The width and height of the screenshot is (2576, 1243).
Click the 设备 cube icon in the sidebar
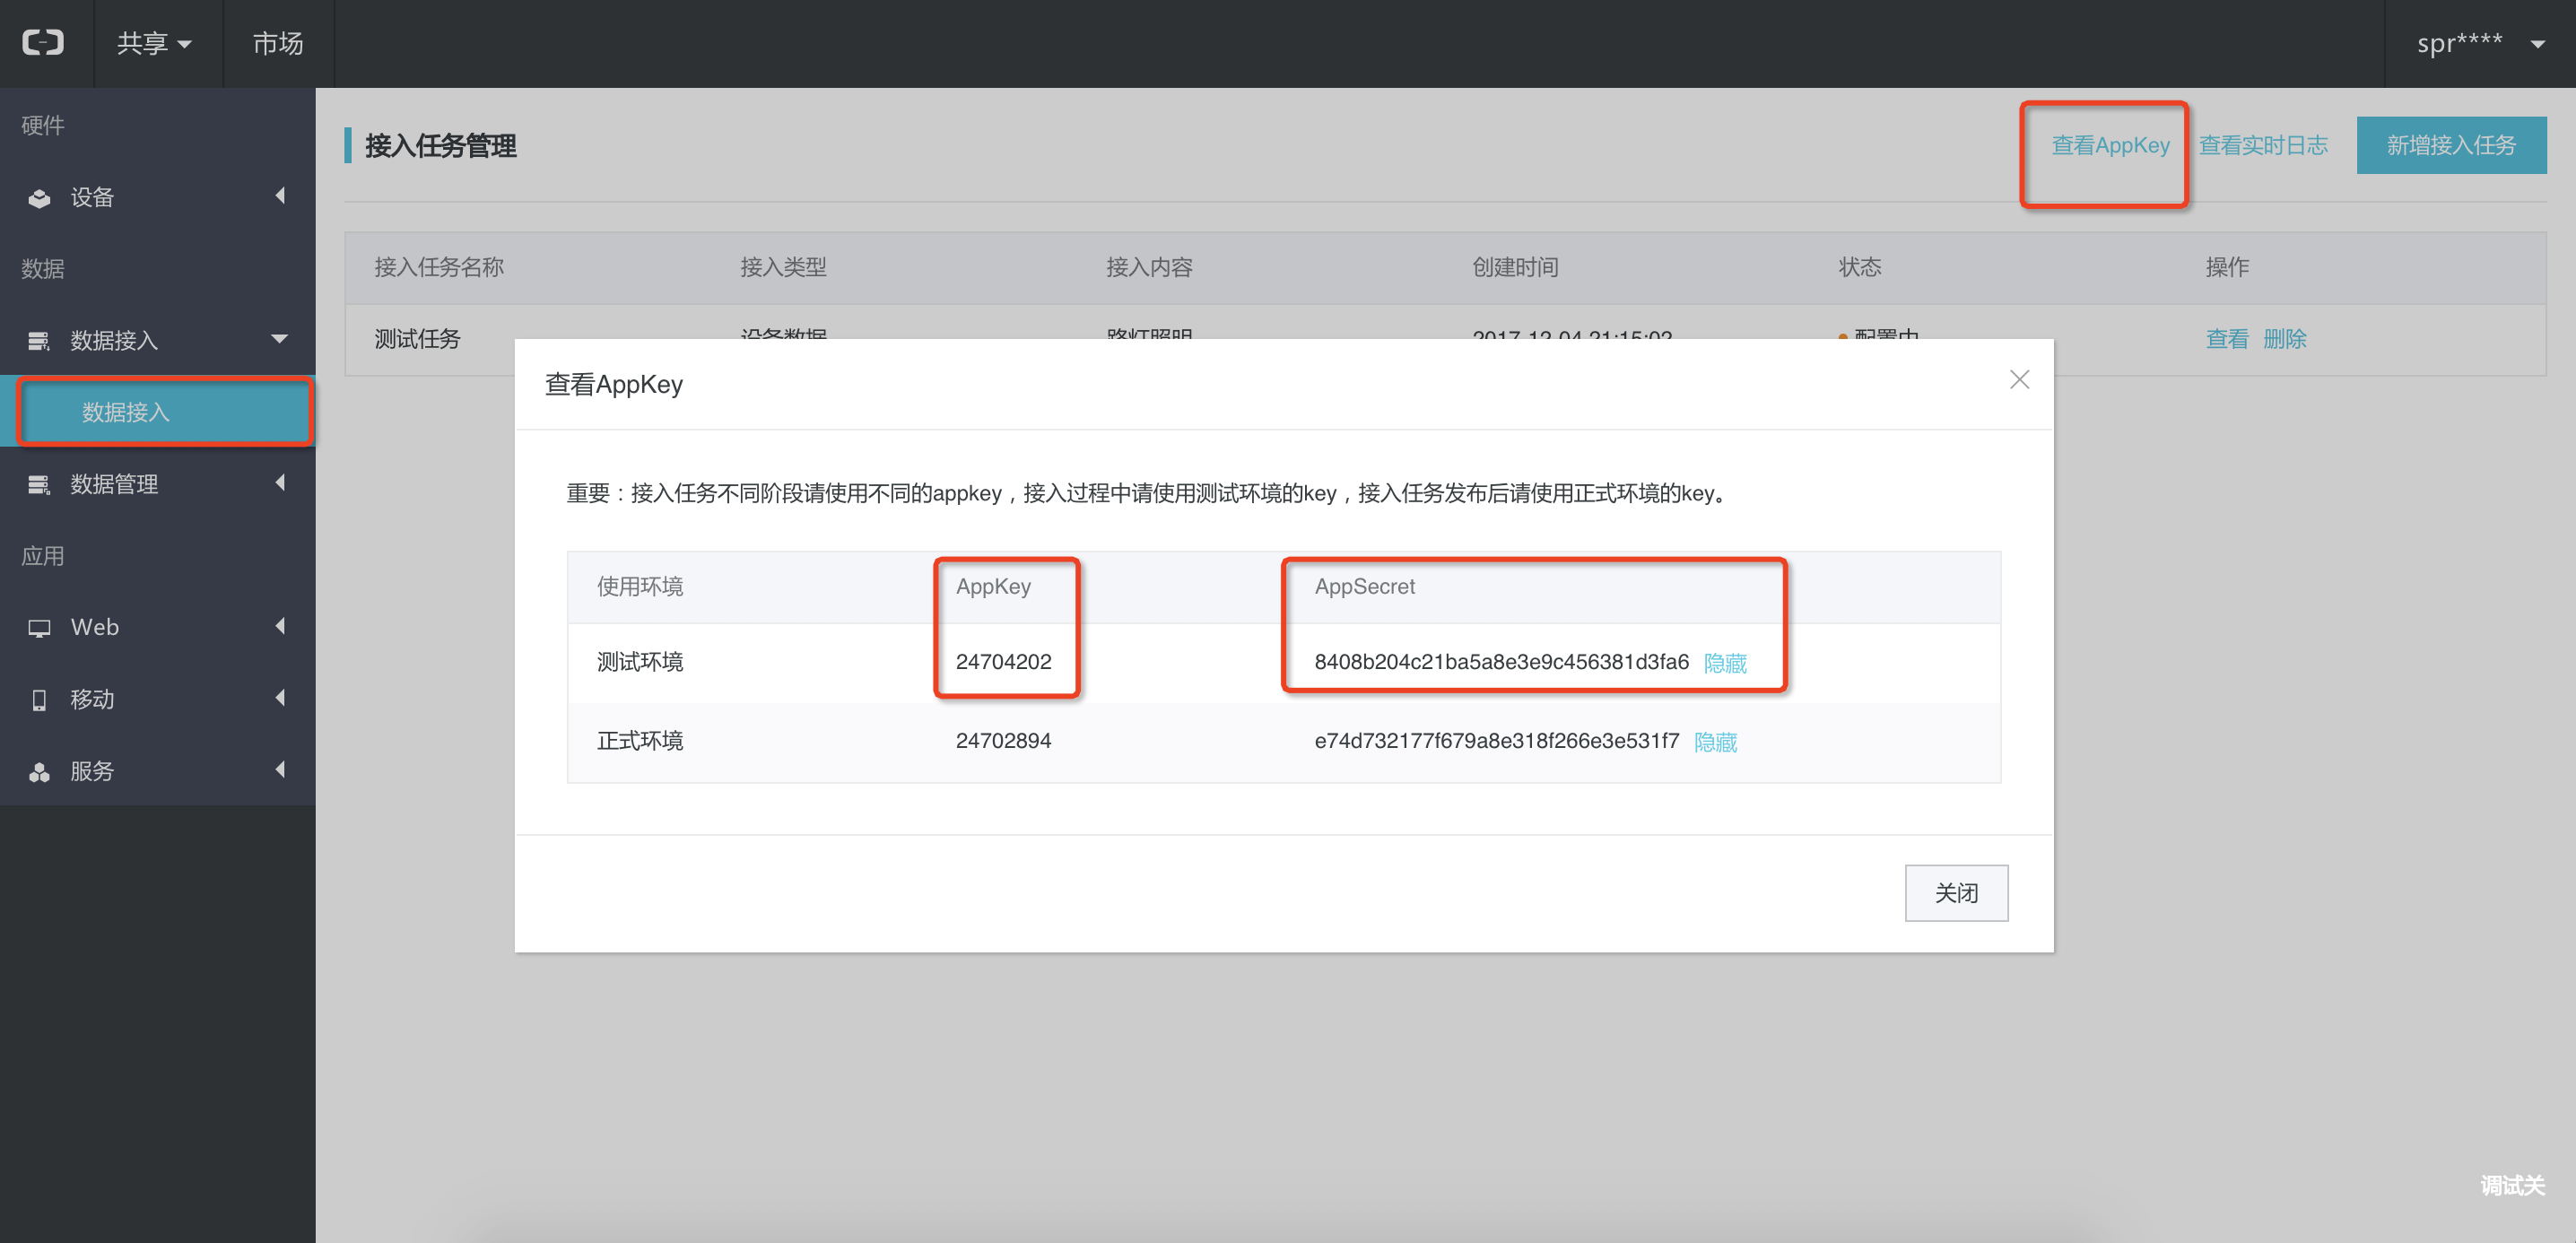39,198
